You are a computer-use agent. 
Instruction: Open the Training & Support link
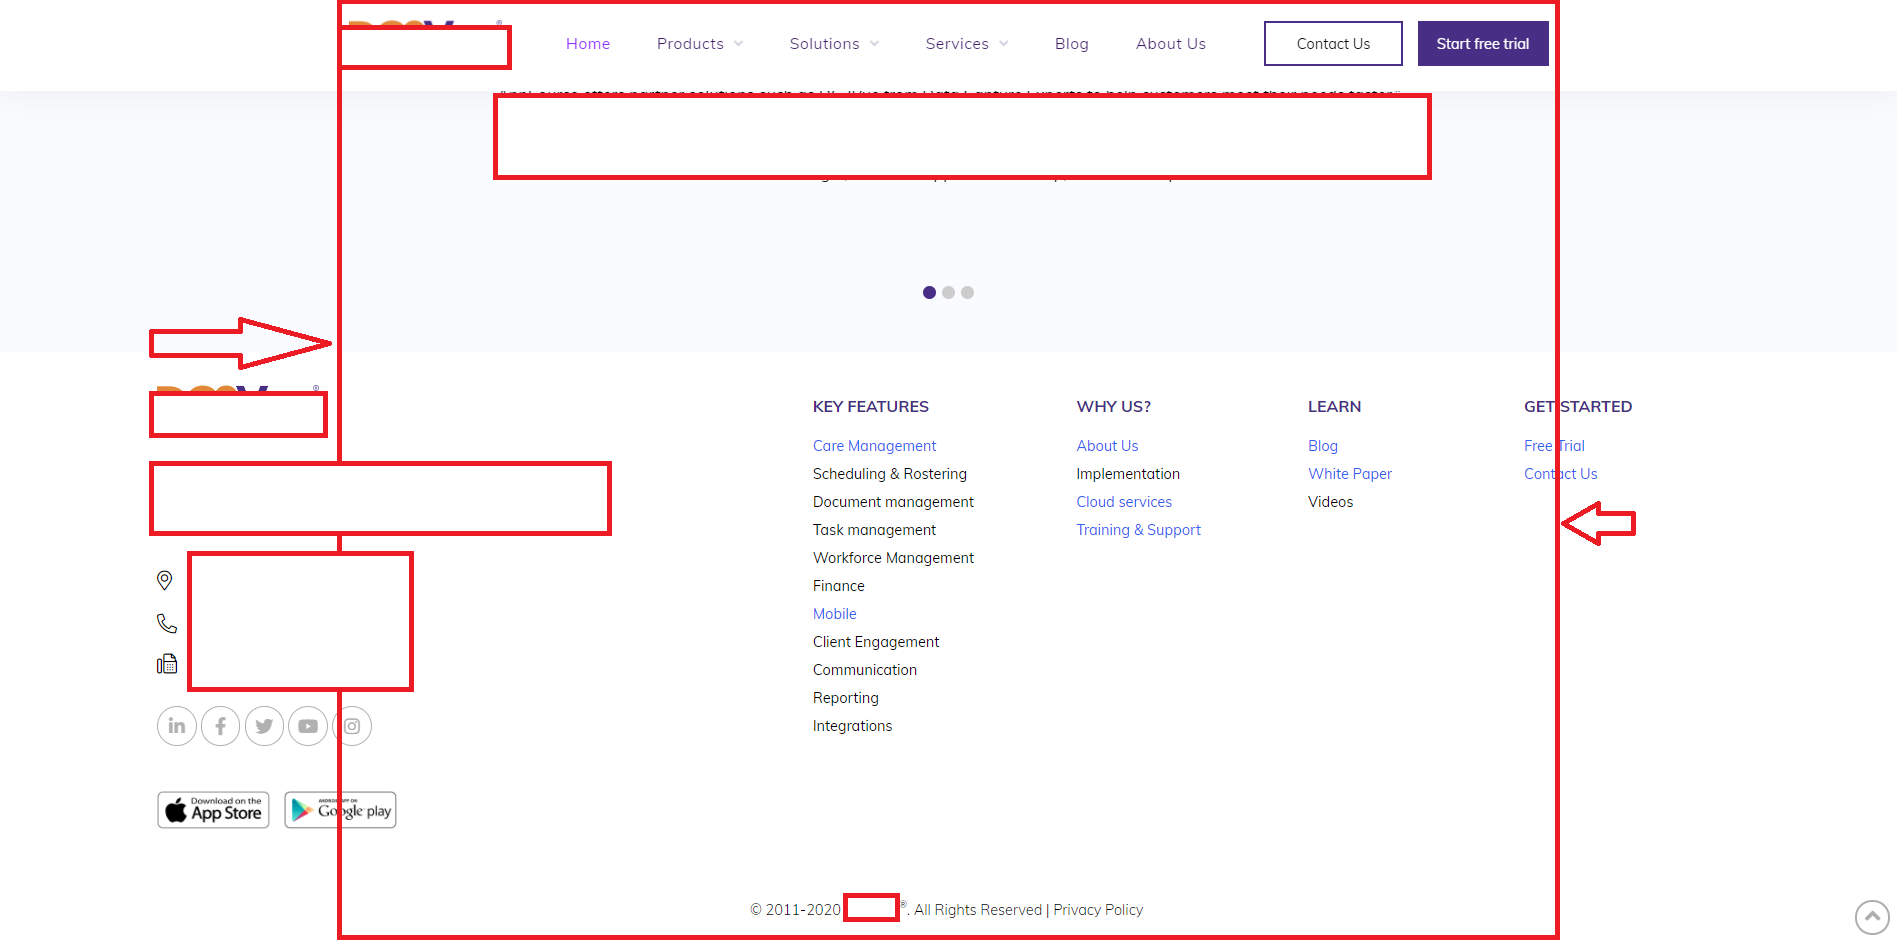pyautogui.click(x=1138, y=530)
